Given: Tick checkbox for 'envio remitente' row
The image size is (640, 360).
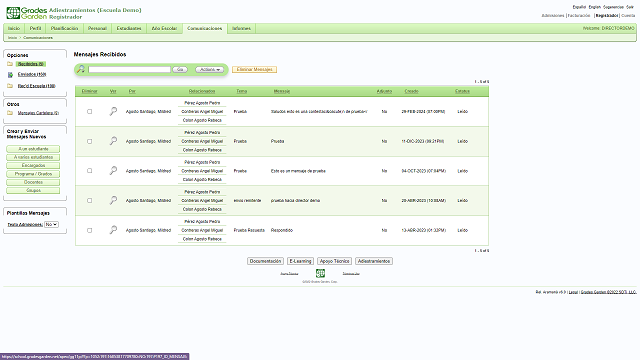Looking at the screenshot, I should point(89,200).
